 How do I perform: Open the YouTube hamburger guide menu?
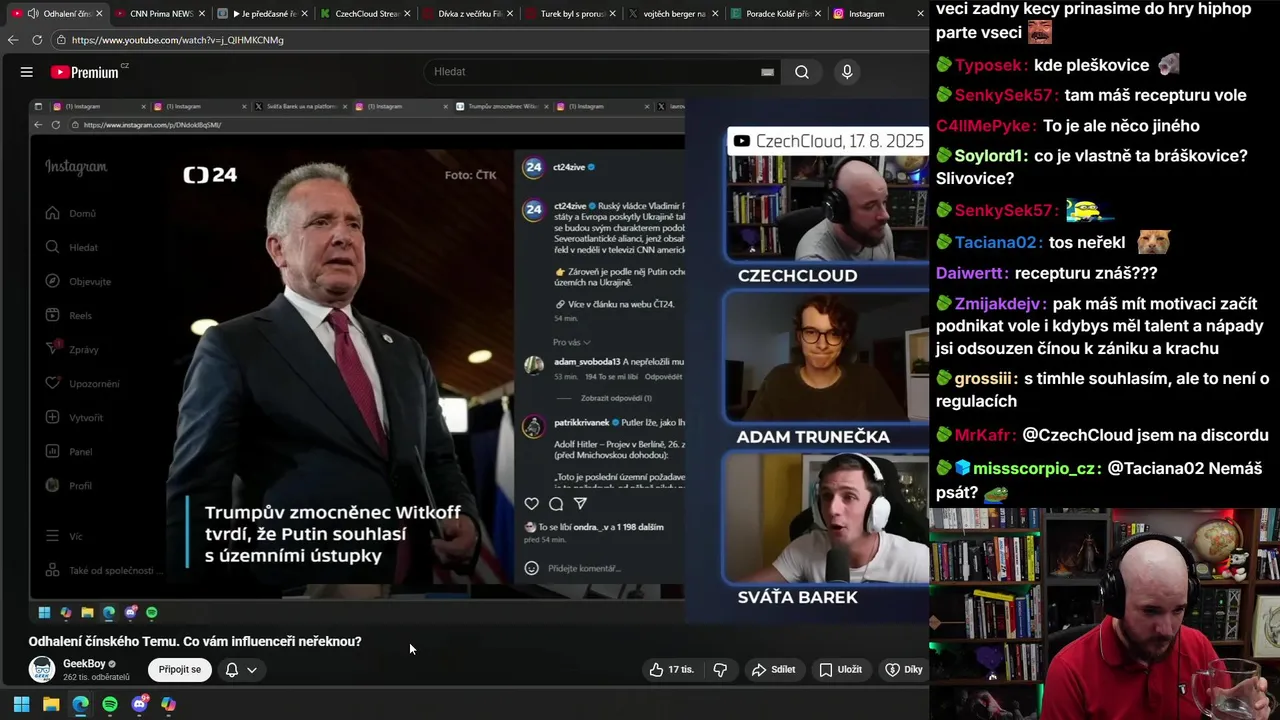tap(27, 72)
